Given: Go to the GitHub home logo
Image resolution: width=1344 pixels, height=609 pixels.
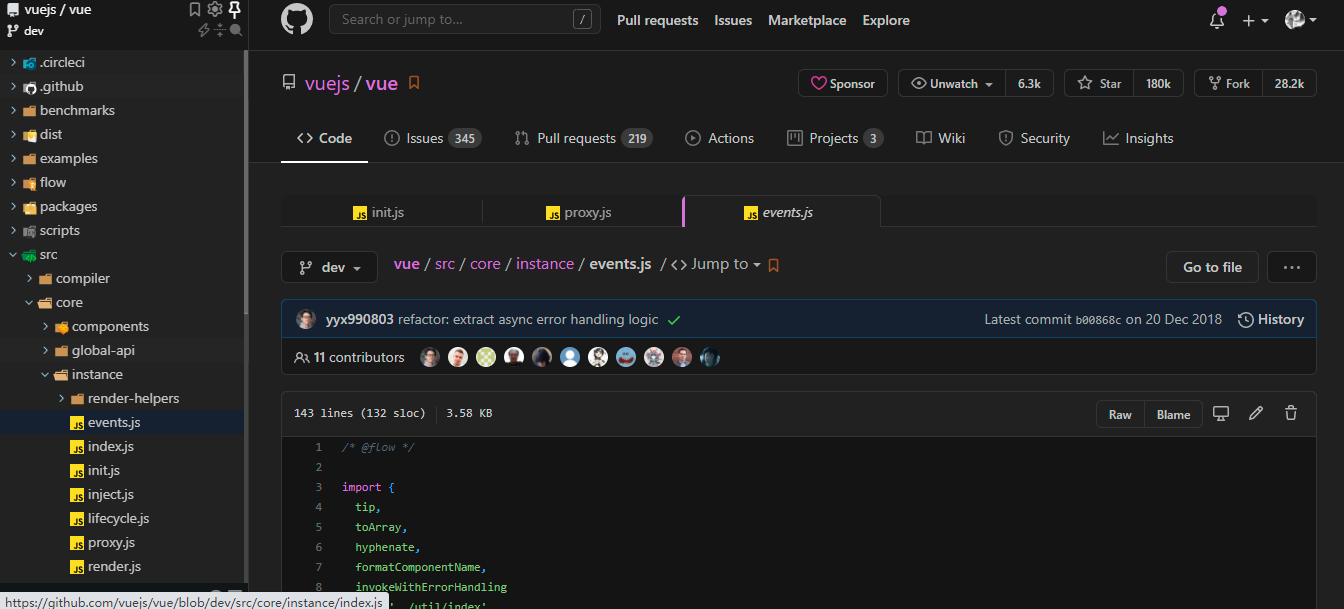Looking at the screenshot, I should point(297,20).
